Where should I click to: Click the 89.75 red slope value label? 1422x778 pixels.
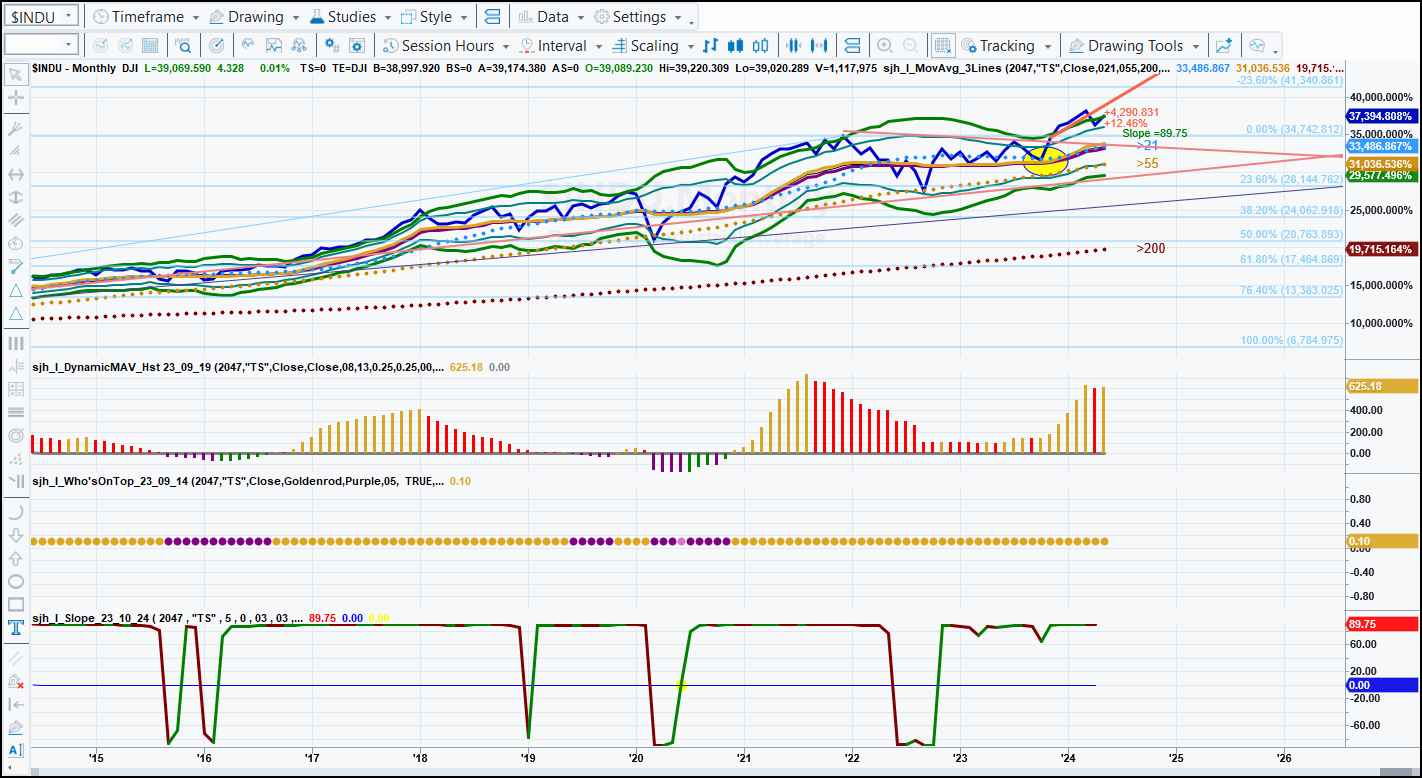click(x=1381, y=623)
